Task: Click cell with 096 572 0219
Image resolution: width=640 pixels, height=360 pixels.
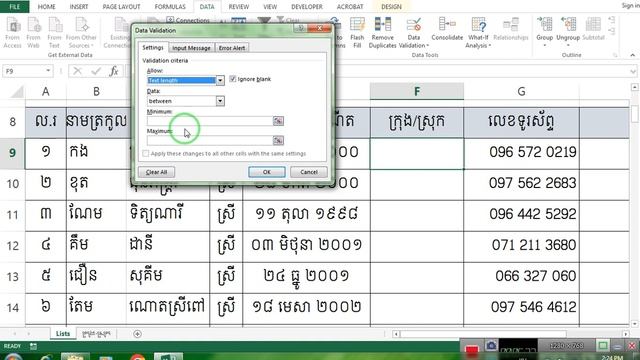Action: coord(521,153)
